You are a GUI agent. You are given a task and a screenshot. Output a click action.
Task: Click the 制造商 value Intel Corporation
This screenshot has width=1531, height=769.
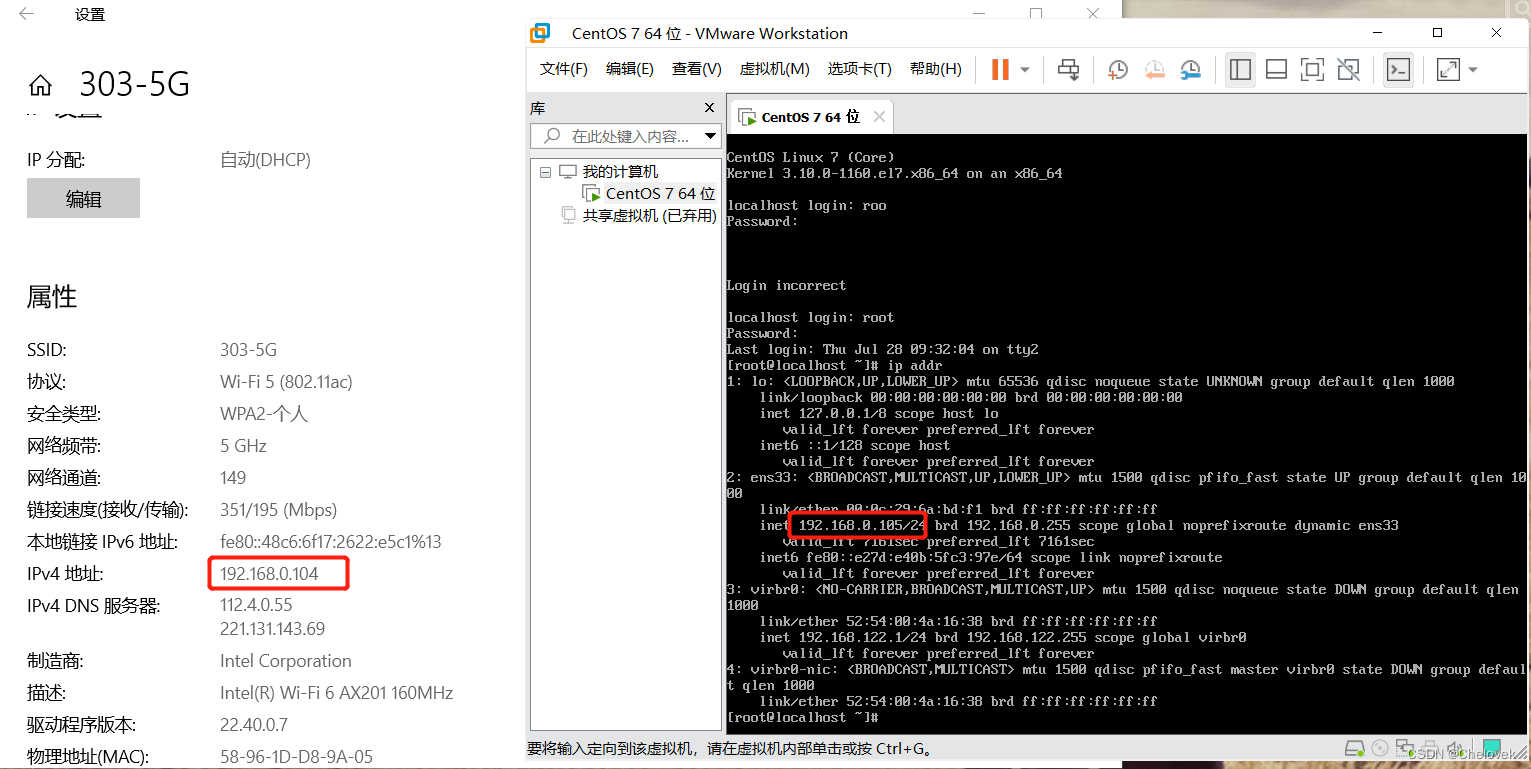click(286, 661)
